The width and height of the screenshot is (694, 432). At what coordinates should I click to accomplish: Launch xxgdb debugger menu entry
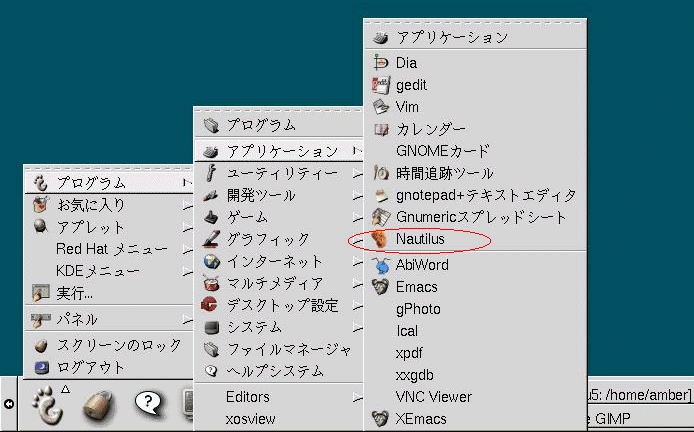tap(475, 375)
